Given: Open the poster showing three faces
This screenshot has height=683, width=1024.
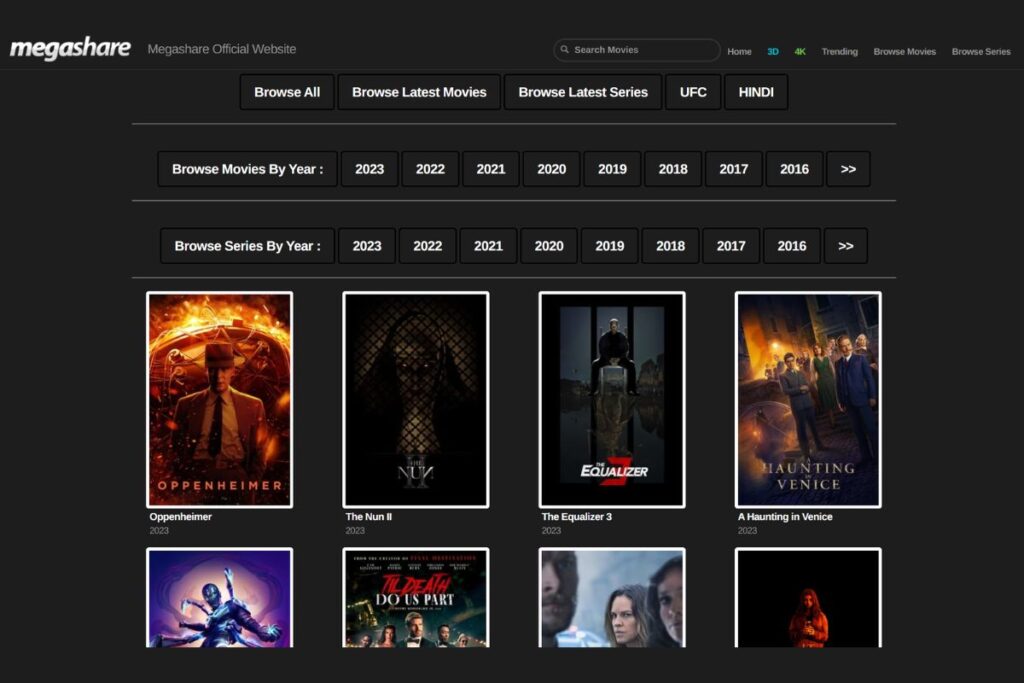Looking at the screenshot, I should tap(612, 597).
